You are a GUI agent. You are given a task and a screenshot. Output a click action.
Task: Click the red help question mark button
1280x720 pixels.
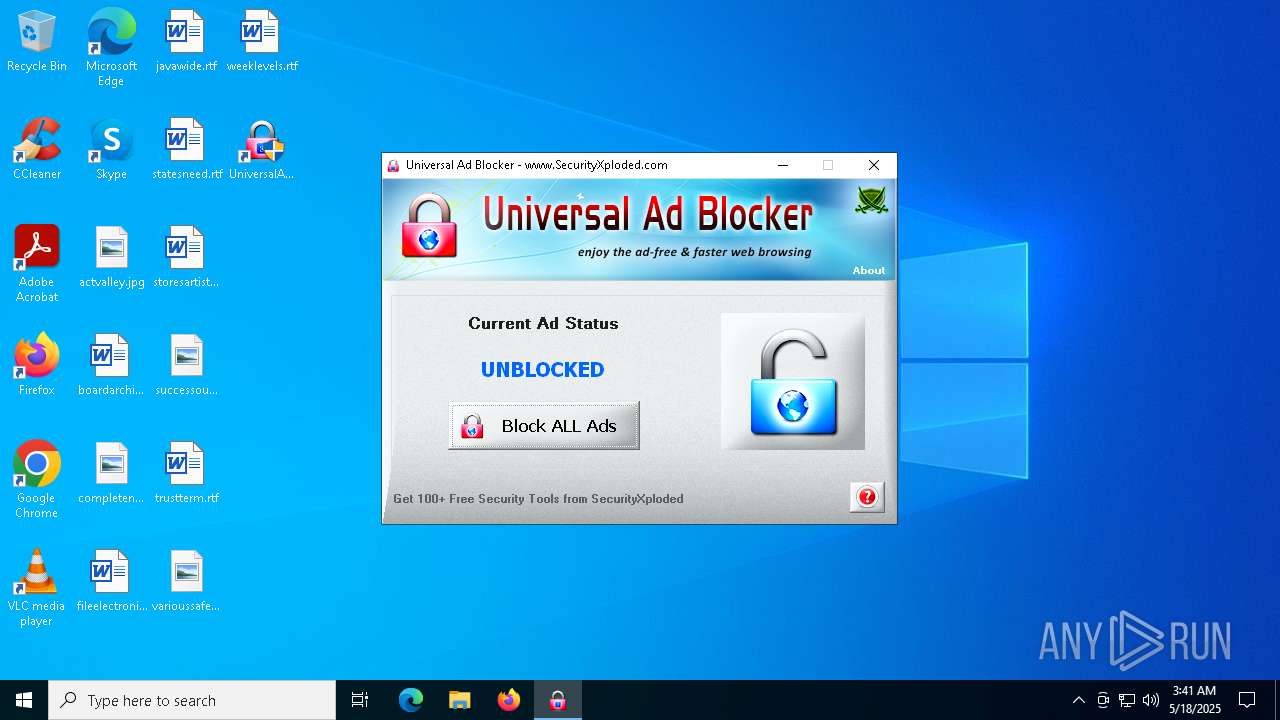click(867, 497)
